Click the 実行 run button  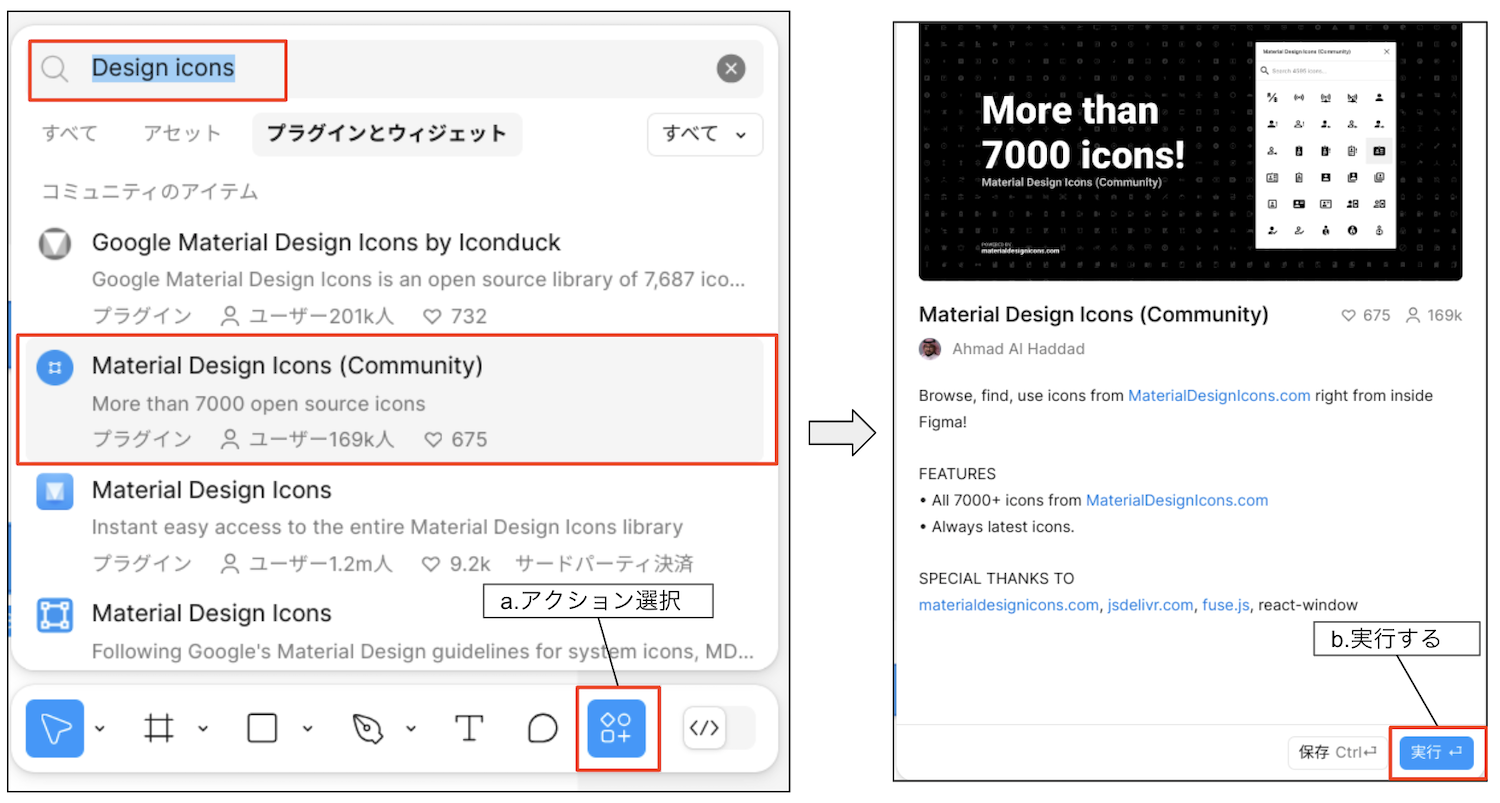click(1436, 753)
